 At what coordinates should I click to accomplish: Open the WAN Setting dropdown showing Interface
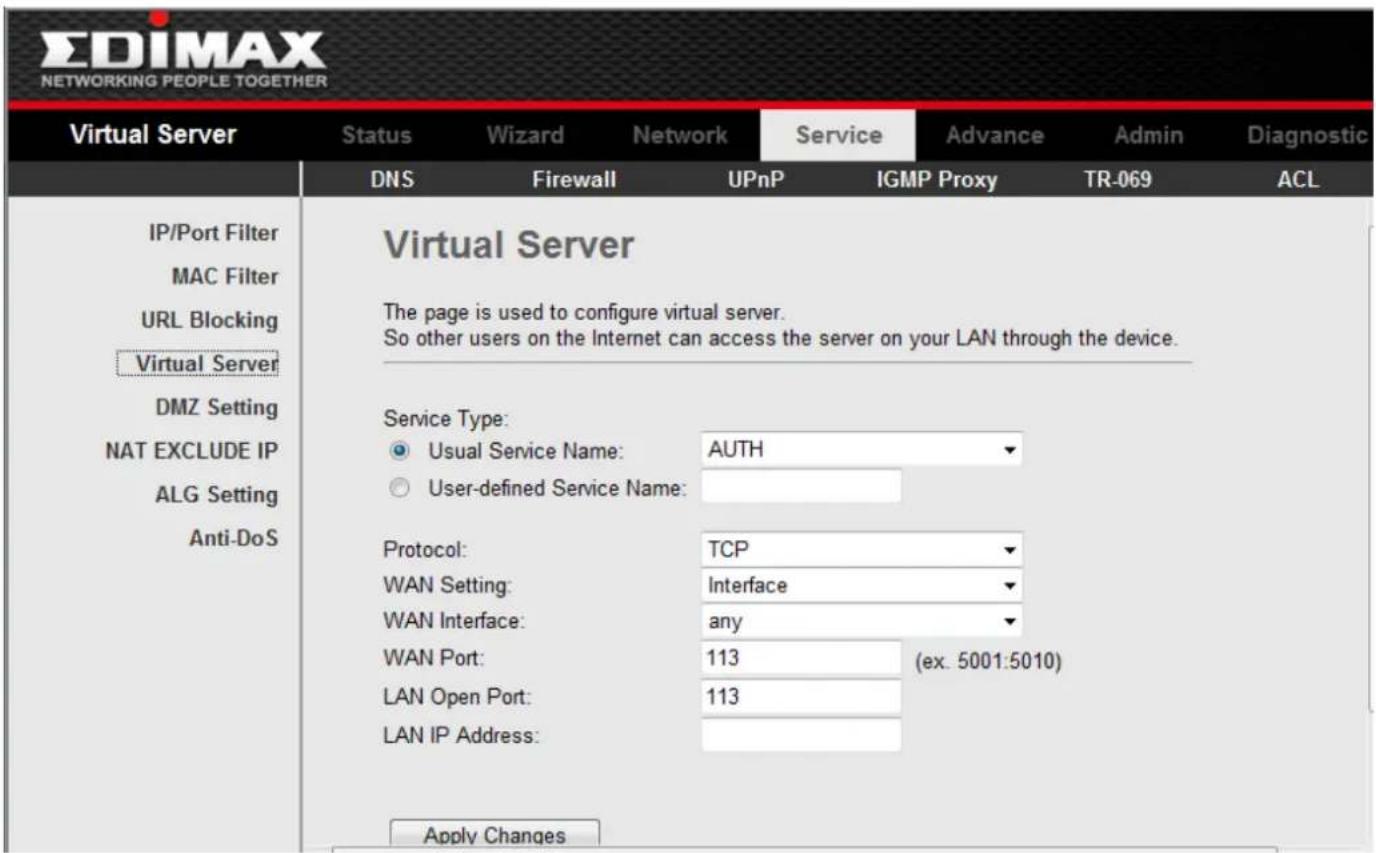click(x=862, y=585)
